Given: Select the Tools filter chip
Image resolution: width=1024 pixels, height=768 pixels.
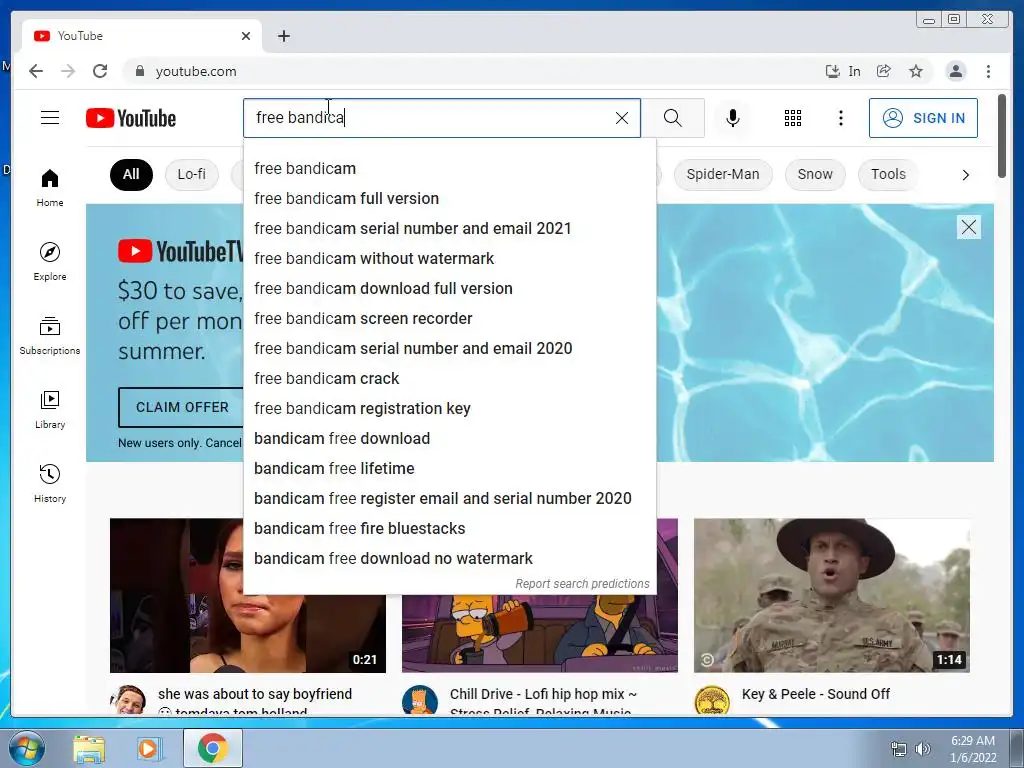Looking at the screenshot, I should (888, 174).
